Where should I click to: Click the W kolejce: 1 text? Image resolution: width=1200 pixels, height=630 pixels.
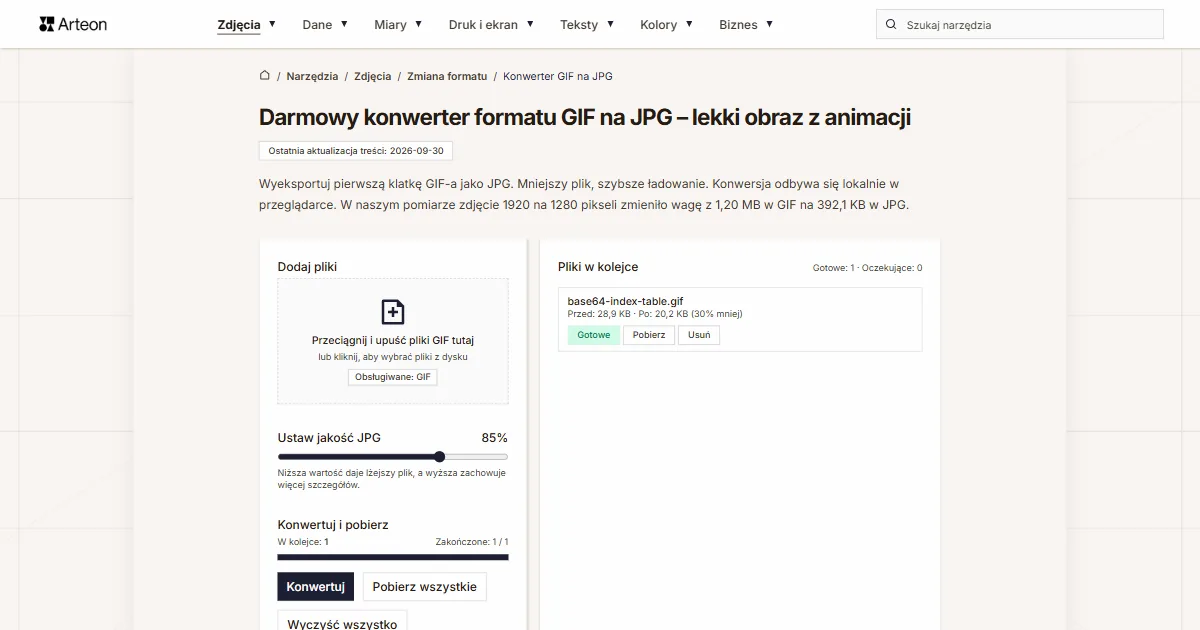pyautogui.click(x=303, y=542)
